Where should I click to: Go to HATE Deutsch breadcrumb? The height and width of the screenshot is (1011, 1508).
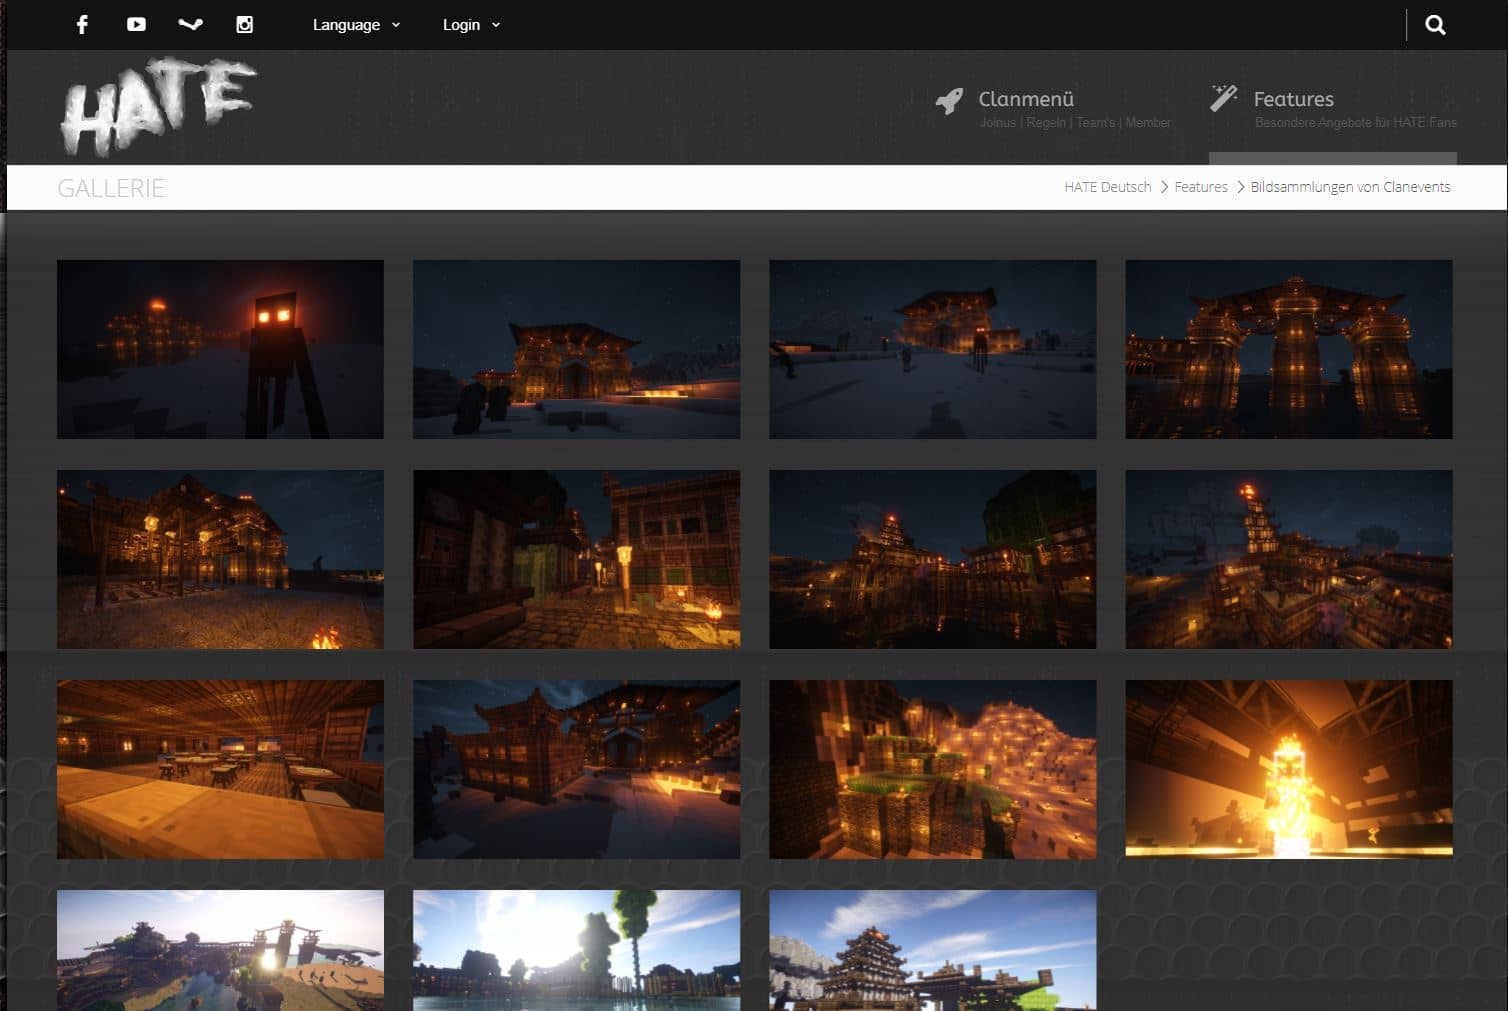1107,187
